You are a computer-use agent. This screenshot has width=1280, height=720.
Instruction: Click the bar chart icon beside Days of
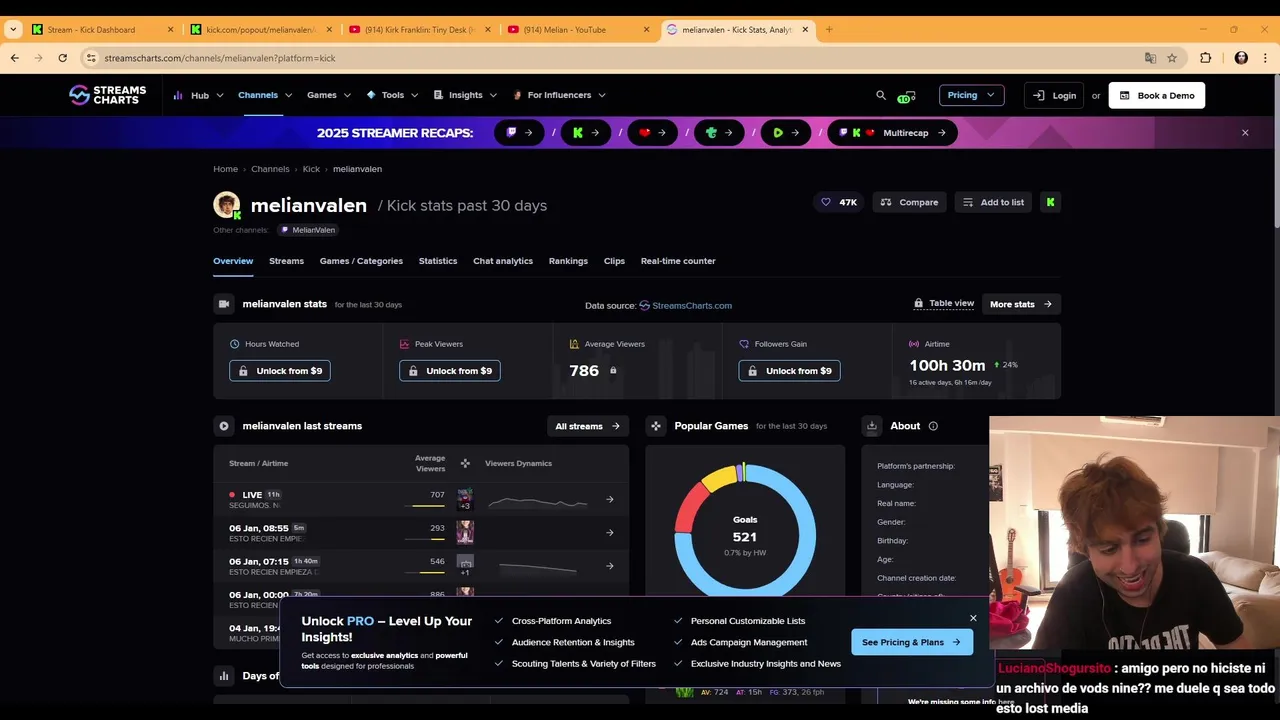click(x=224, y=676)
